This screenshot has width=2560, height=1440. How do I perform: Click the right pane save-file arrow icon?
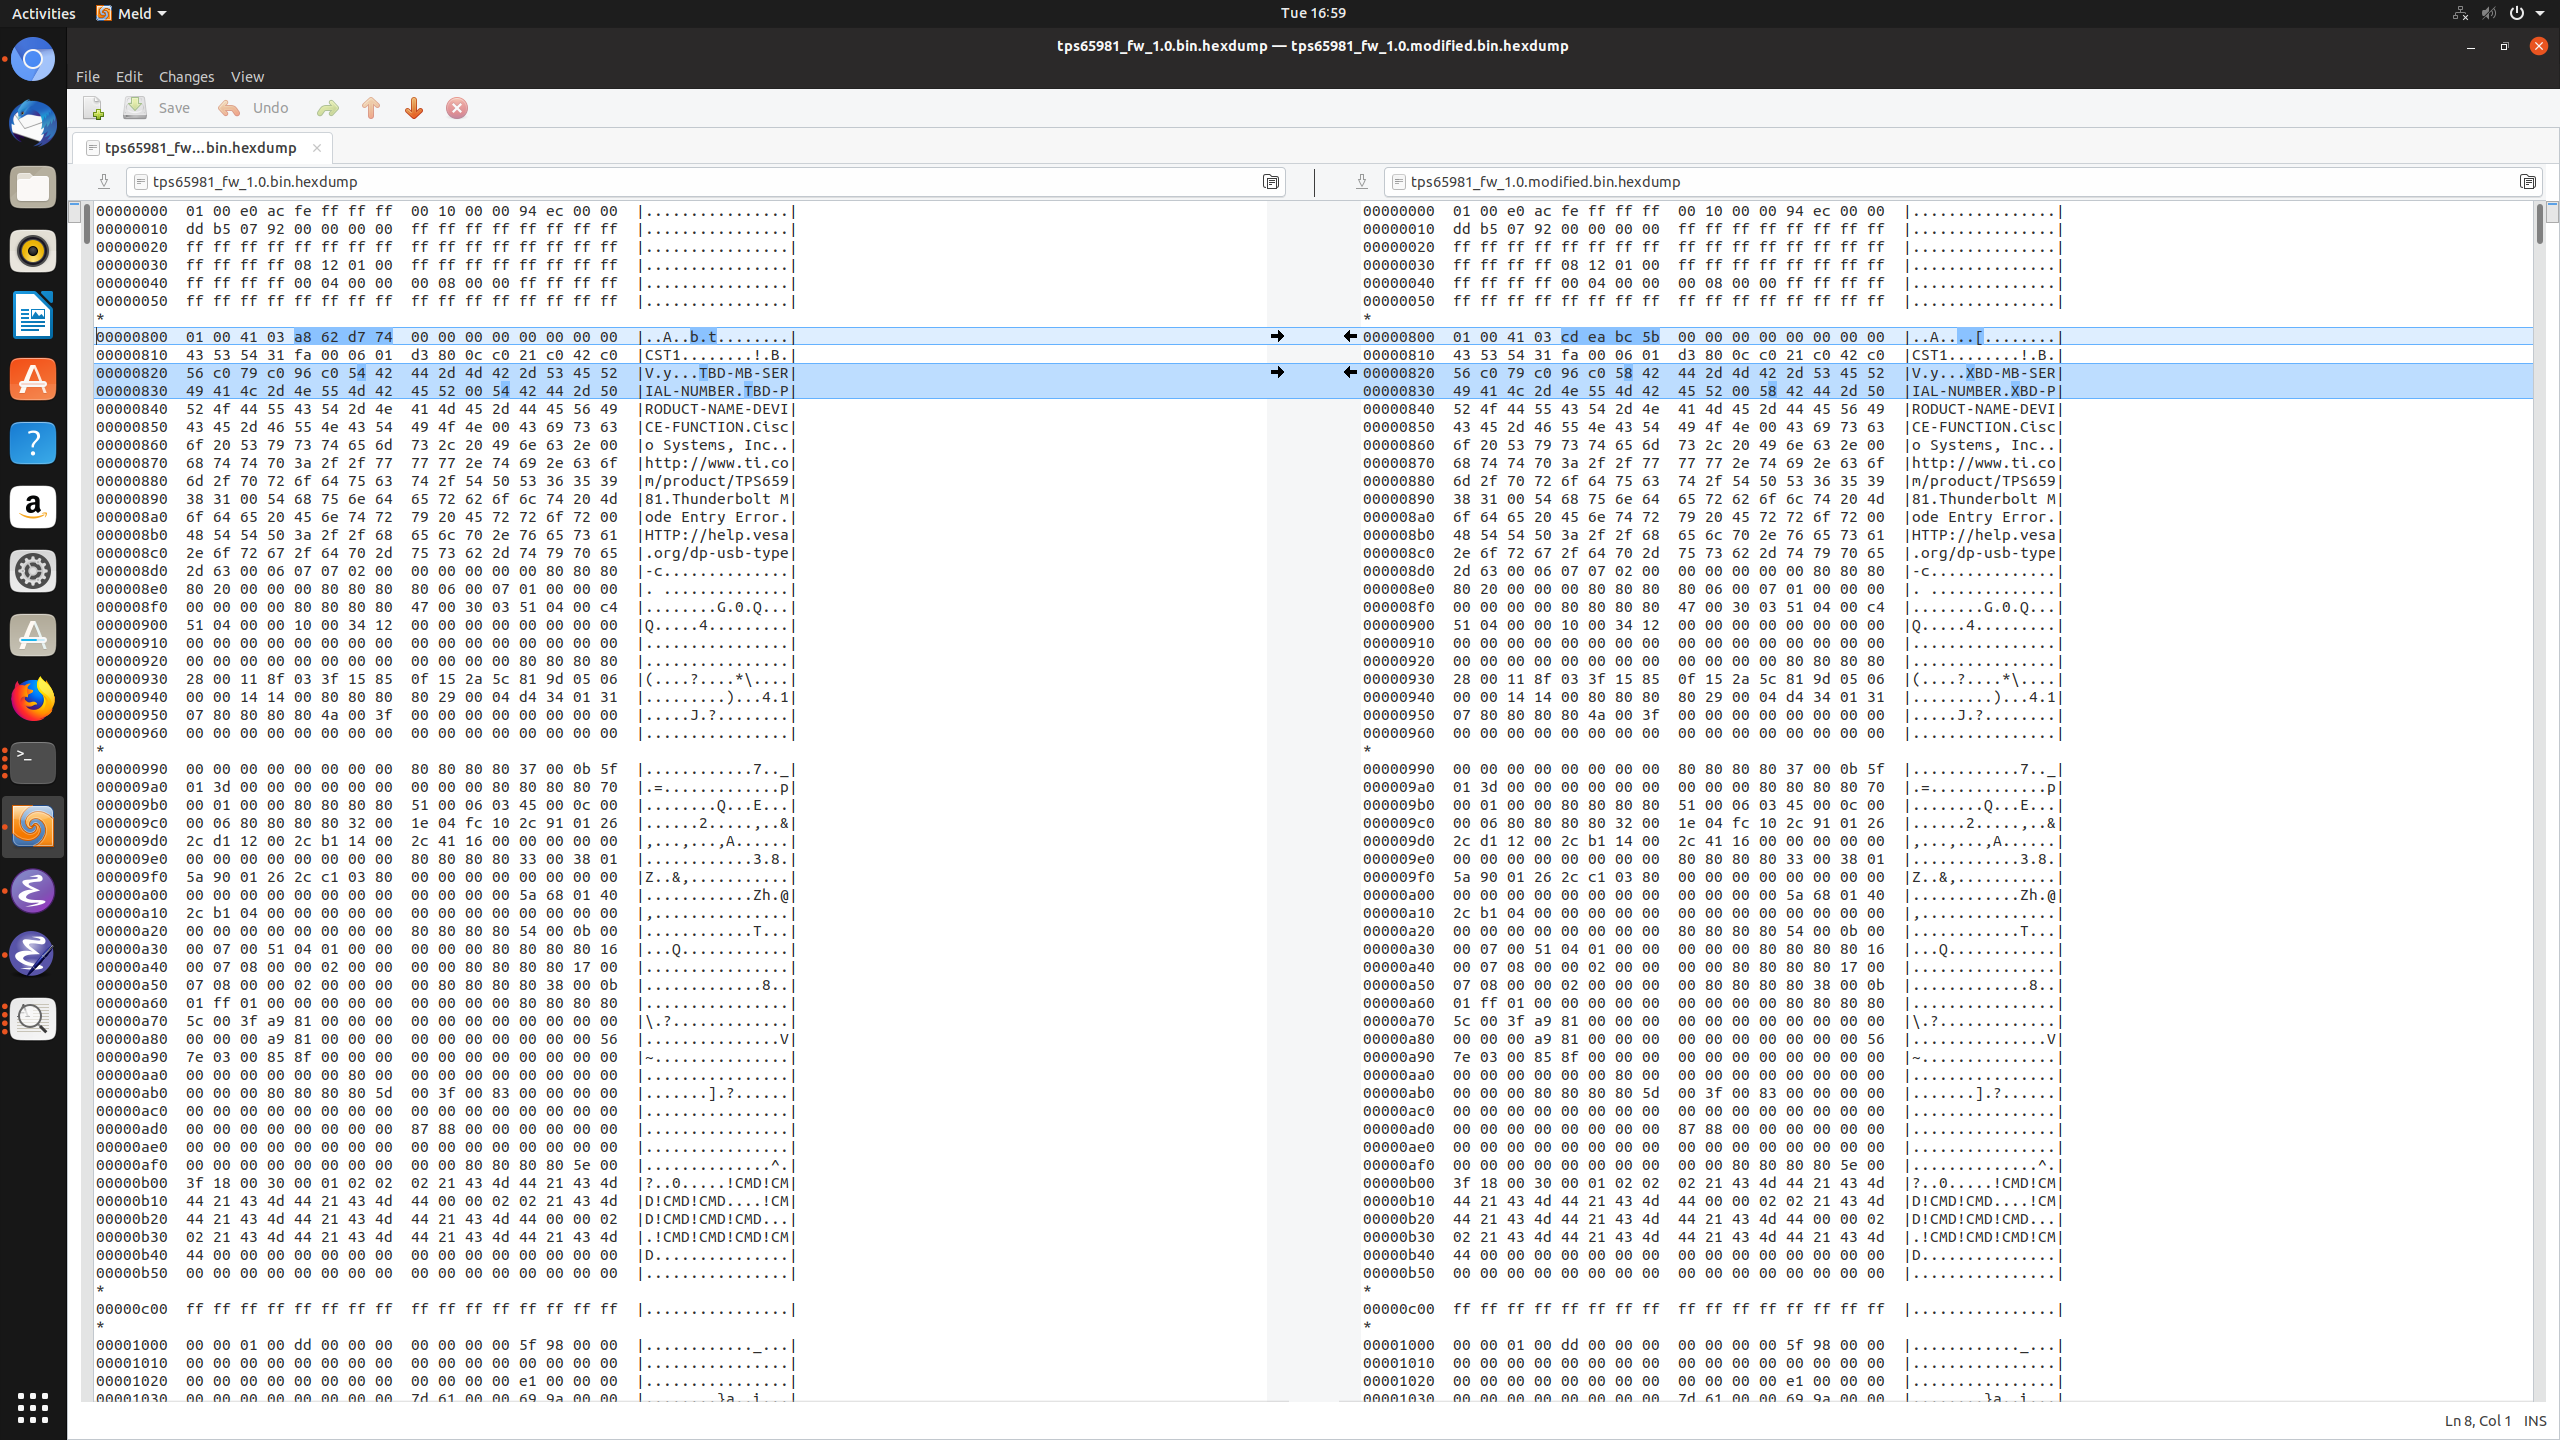click(1361, 181)
